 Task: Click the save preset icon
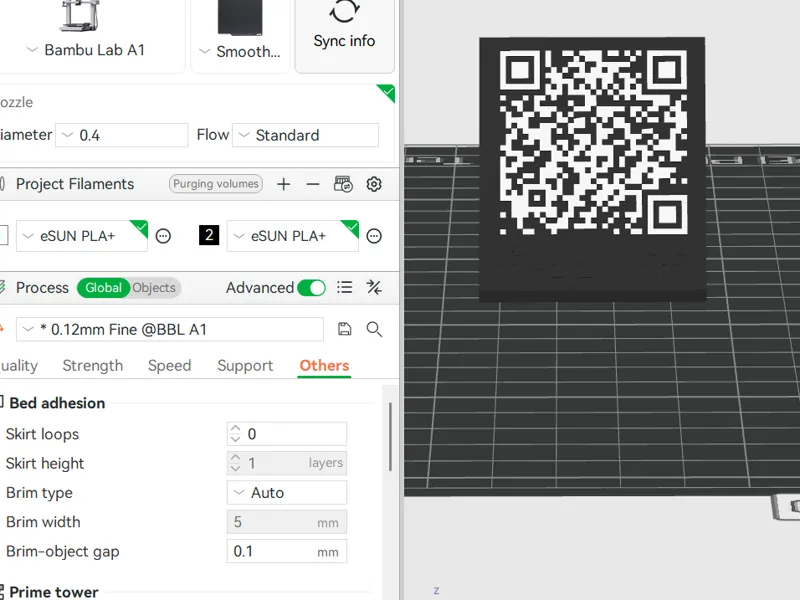point(345,329)
